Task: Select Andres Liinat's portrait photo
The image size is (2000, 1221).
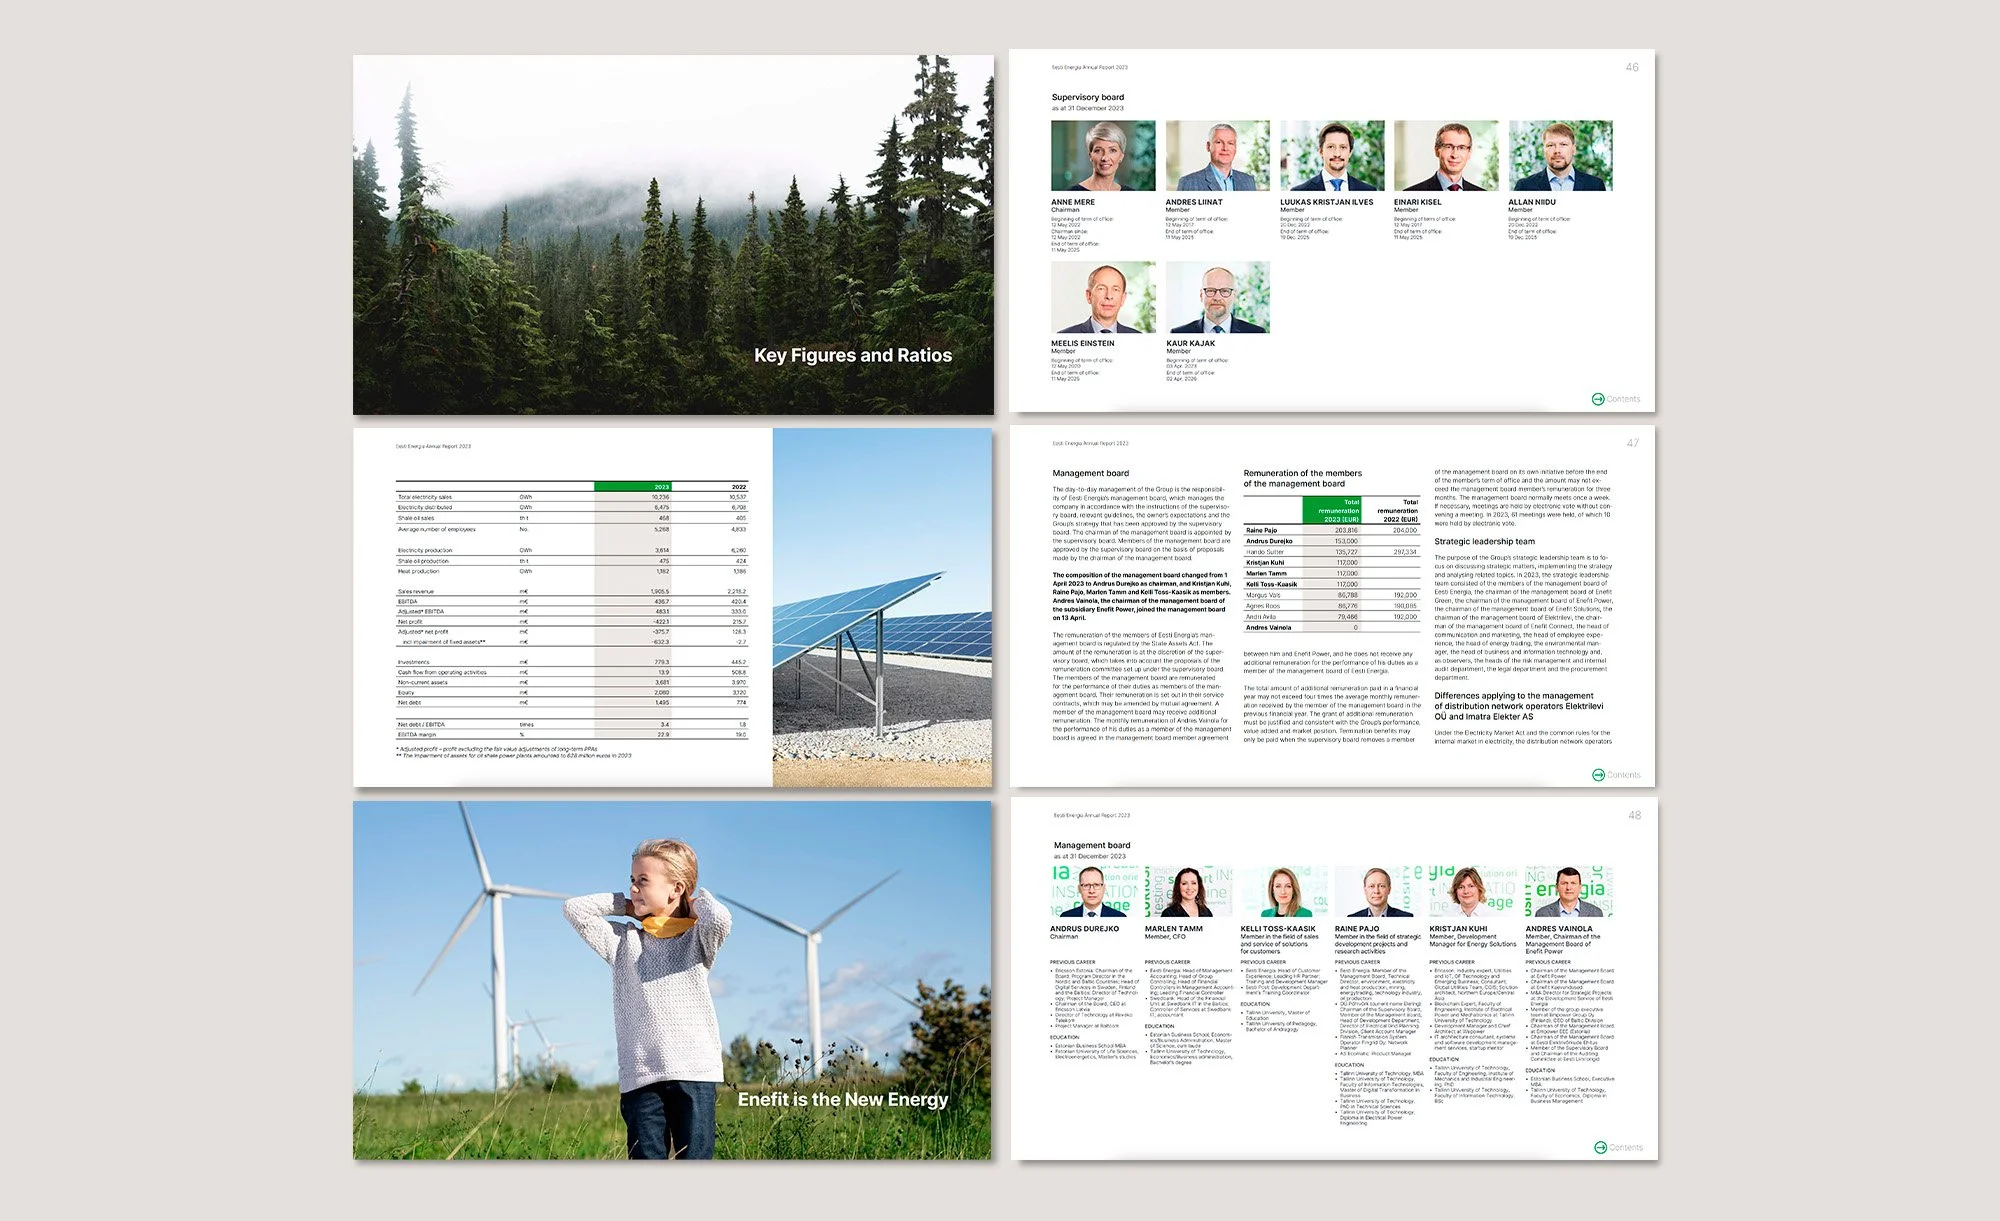Action: click(x=1218, y=156)
